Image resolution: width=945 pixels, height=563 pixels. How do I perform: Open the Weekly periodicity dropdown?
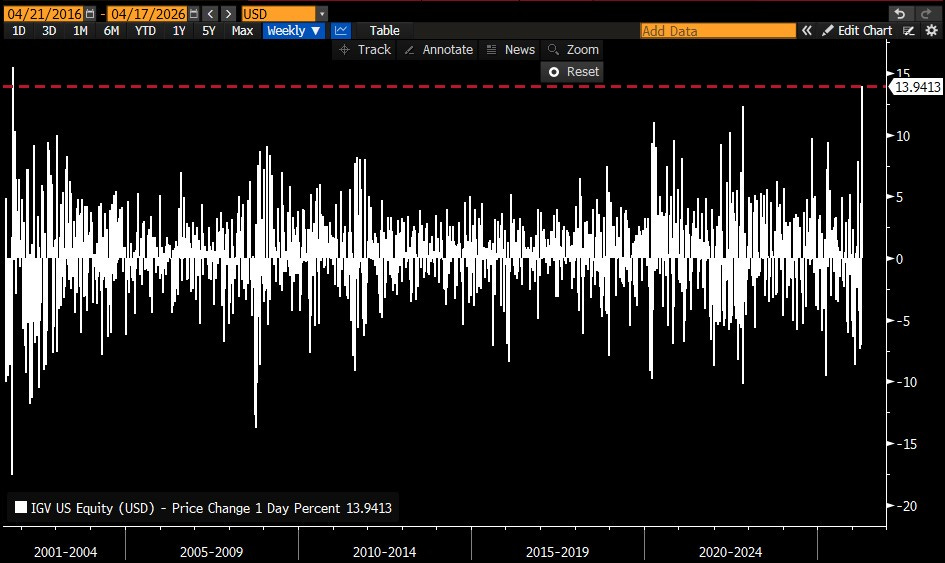(x=293, y=31)
